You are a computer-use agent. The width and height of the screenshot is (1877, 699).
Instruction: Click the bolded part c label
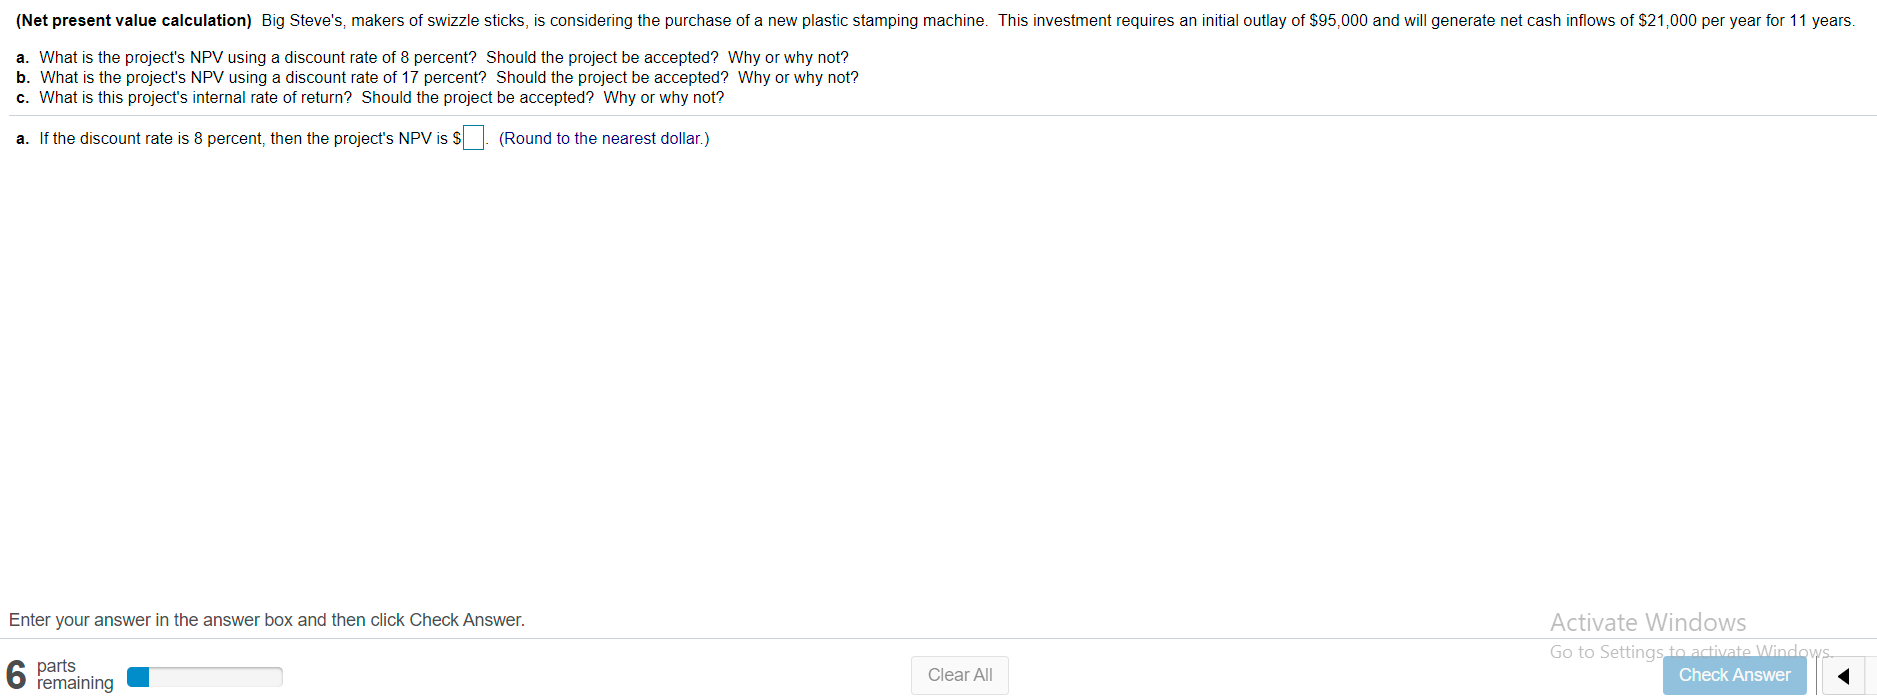tap(21, 97)
